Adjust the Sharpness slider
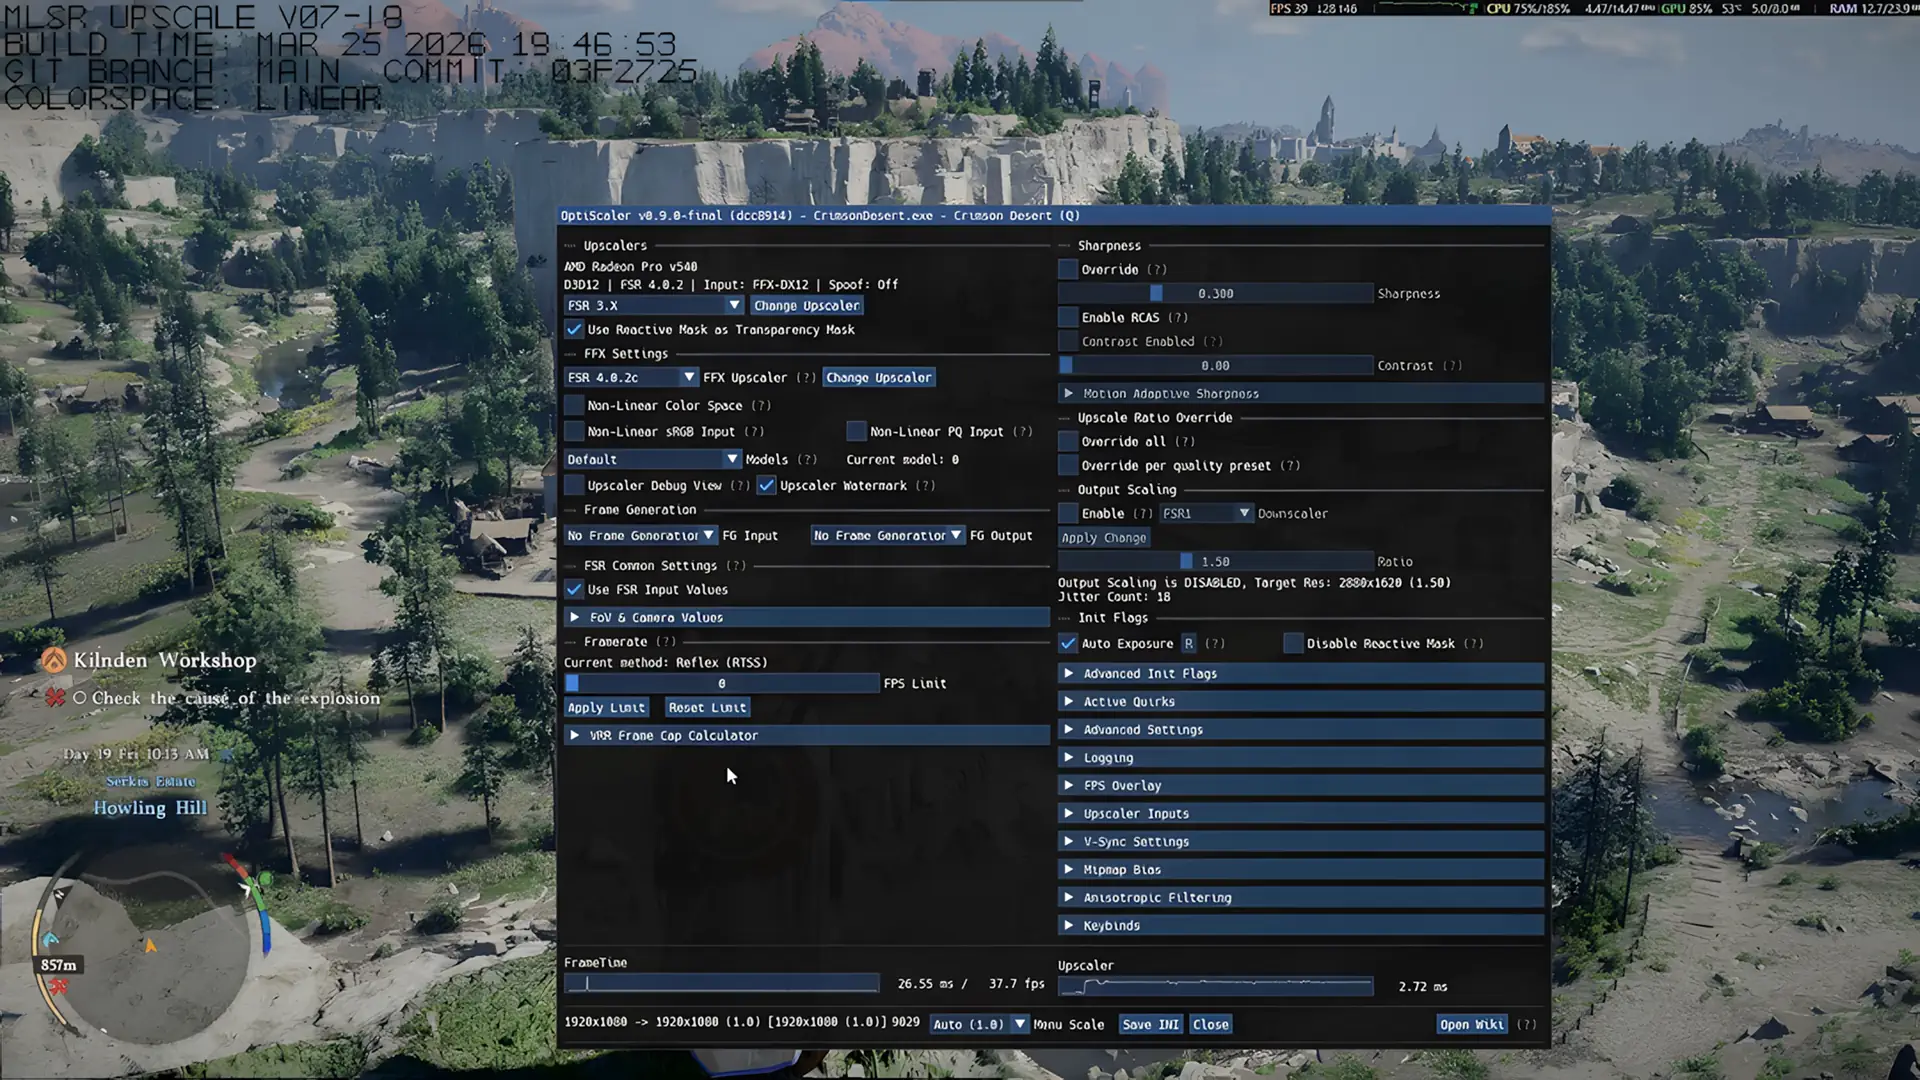This screenshot has height=1080, width=1920. [x=1215, y=294]
